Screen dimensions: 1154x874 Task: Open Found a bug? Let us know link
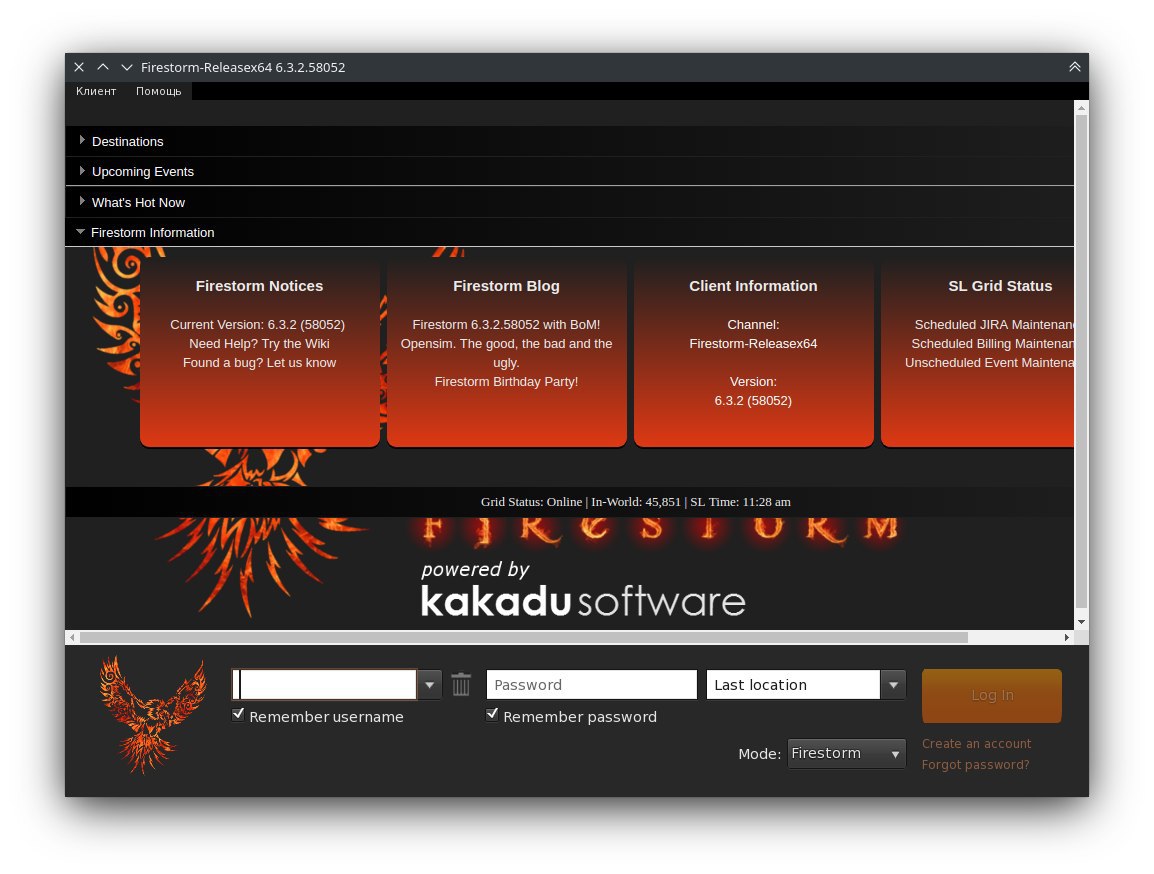pos(259,363)
